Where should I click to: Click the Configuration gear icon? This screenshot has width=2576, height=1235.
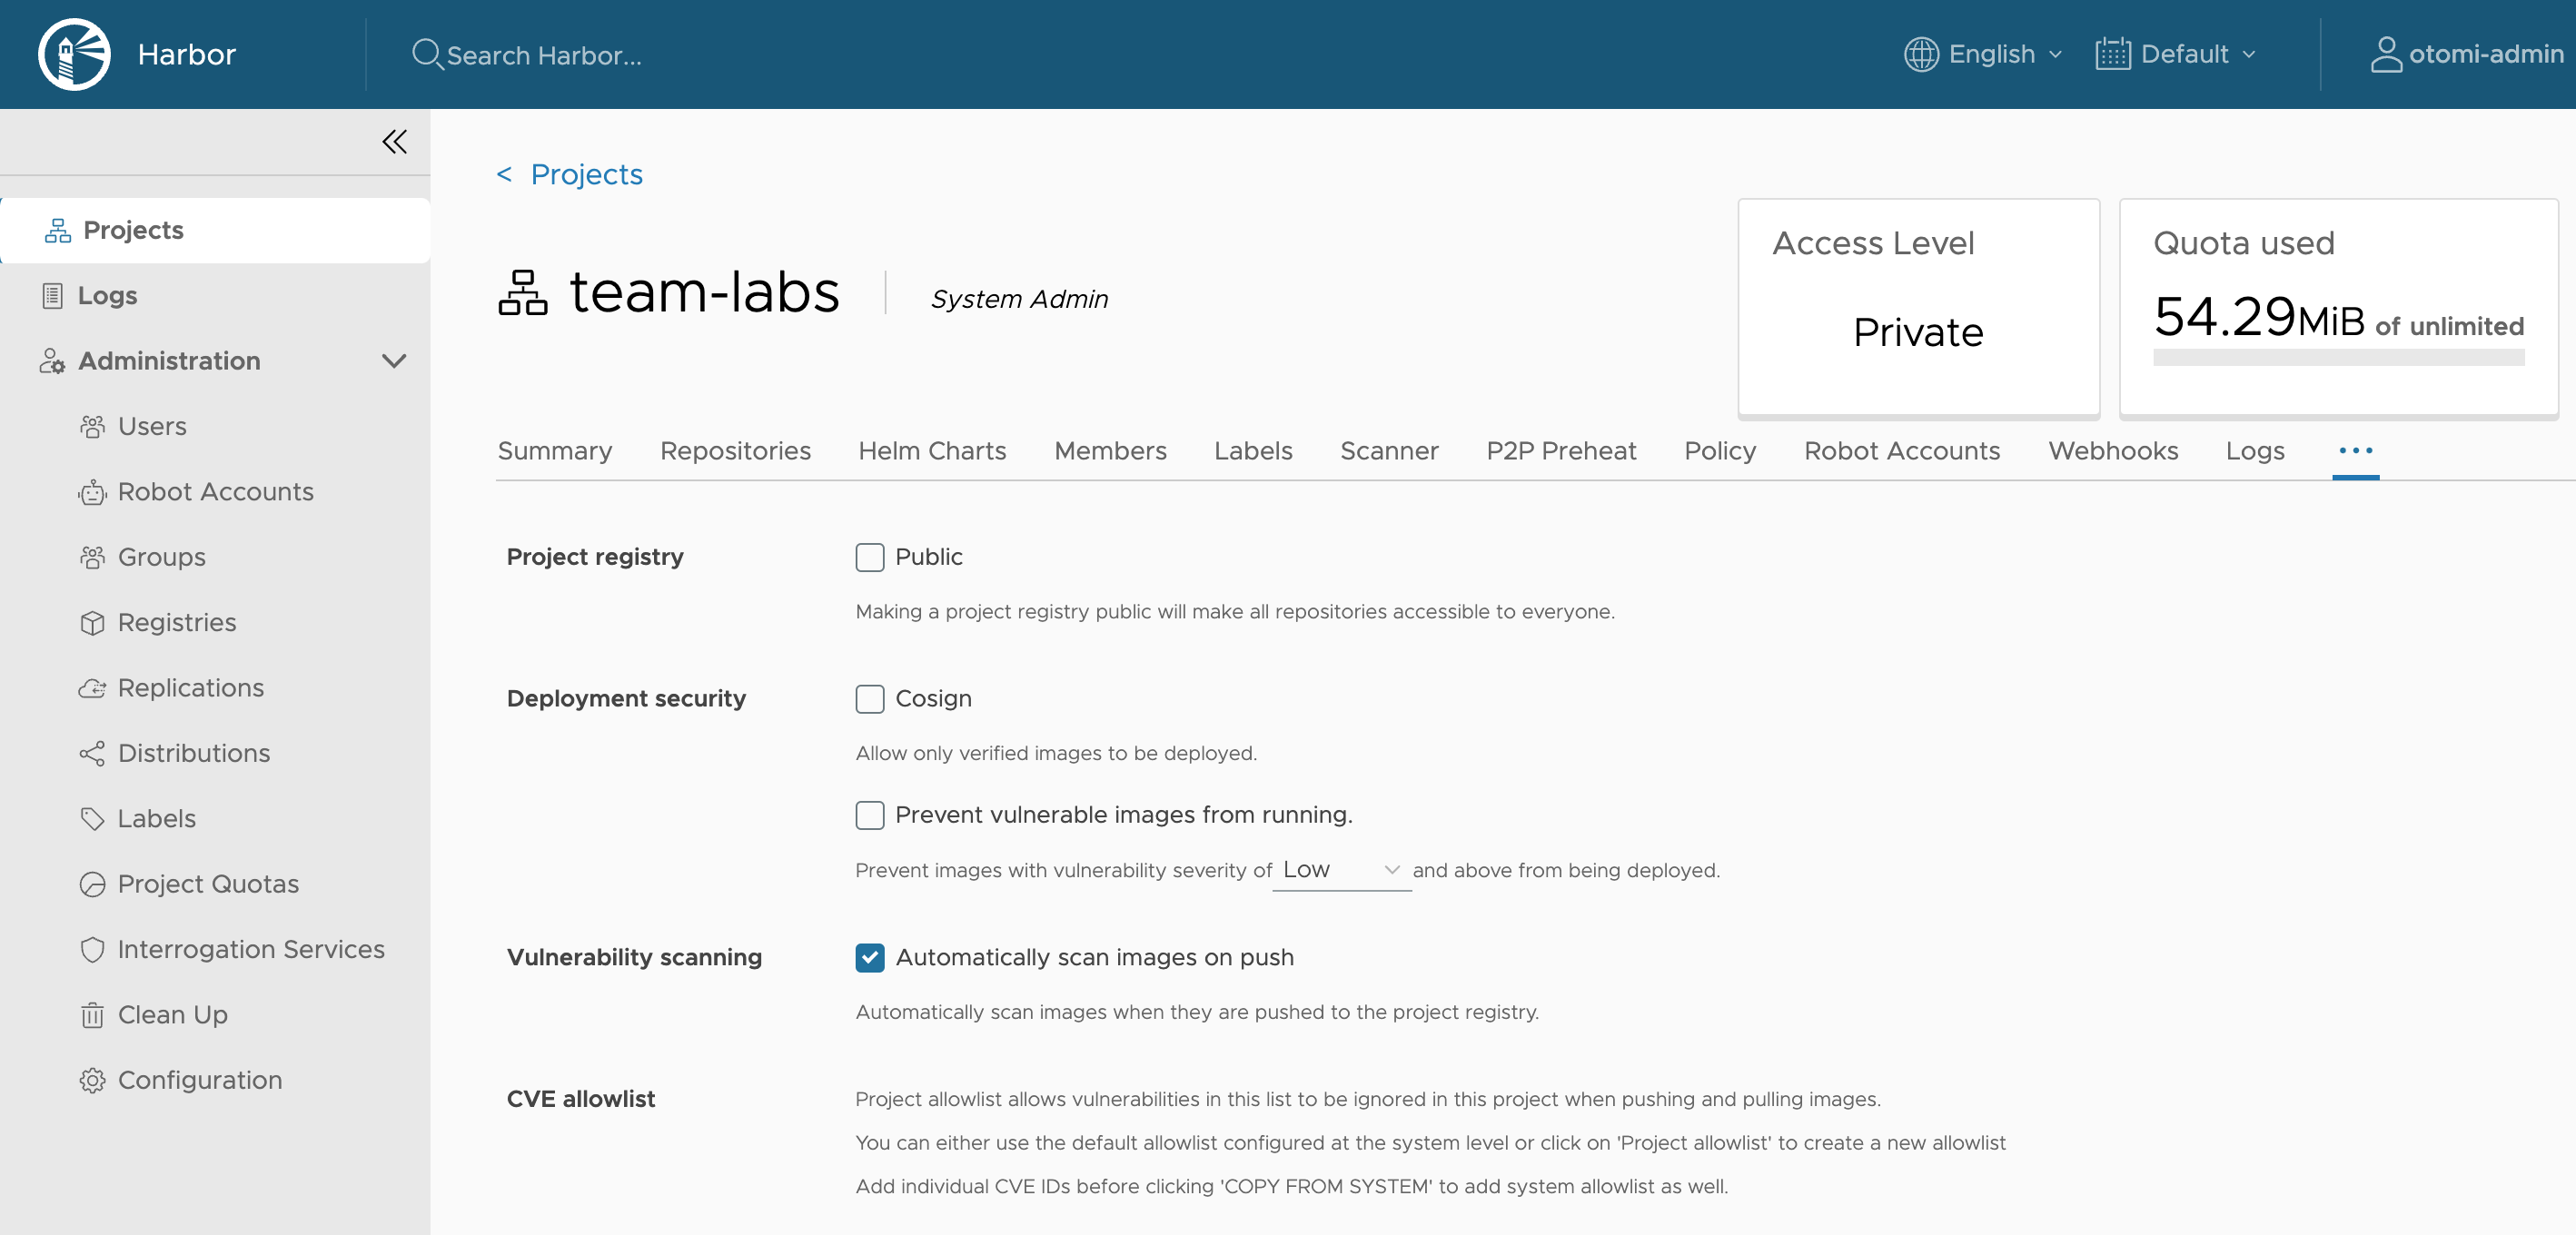92,1080
